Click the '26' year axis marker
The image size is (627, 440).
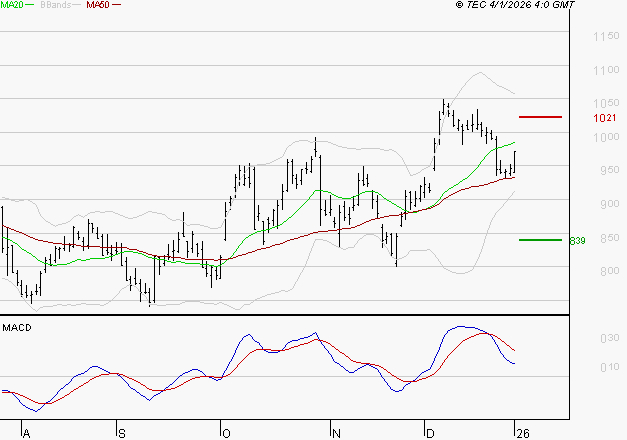pos(522,433)
